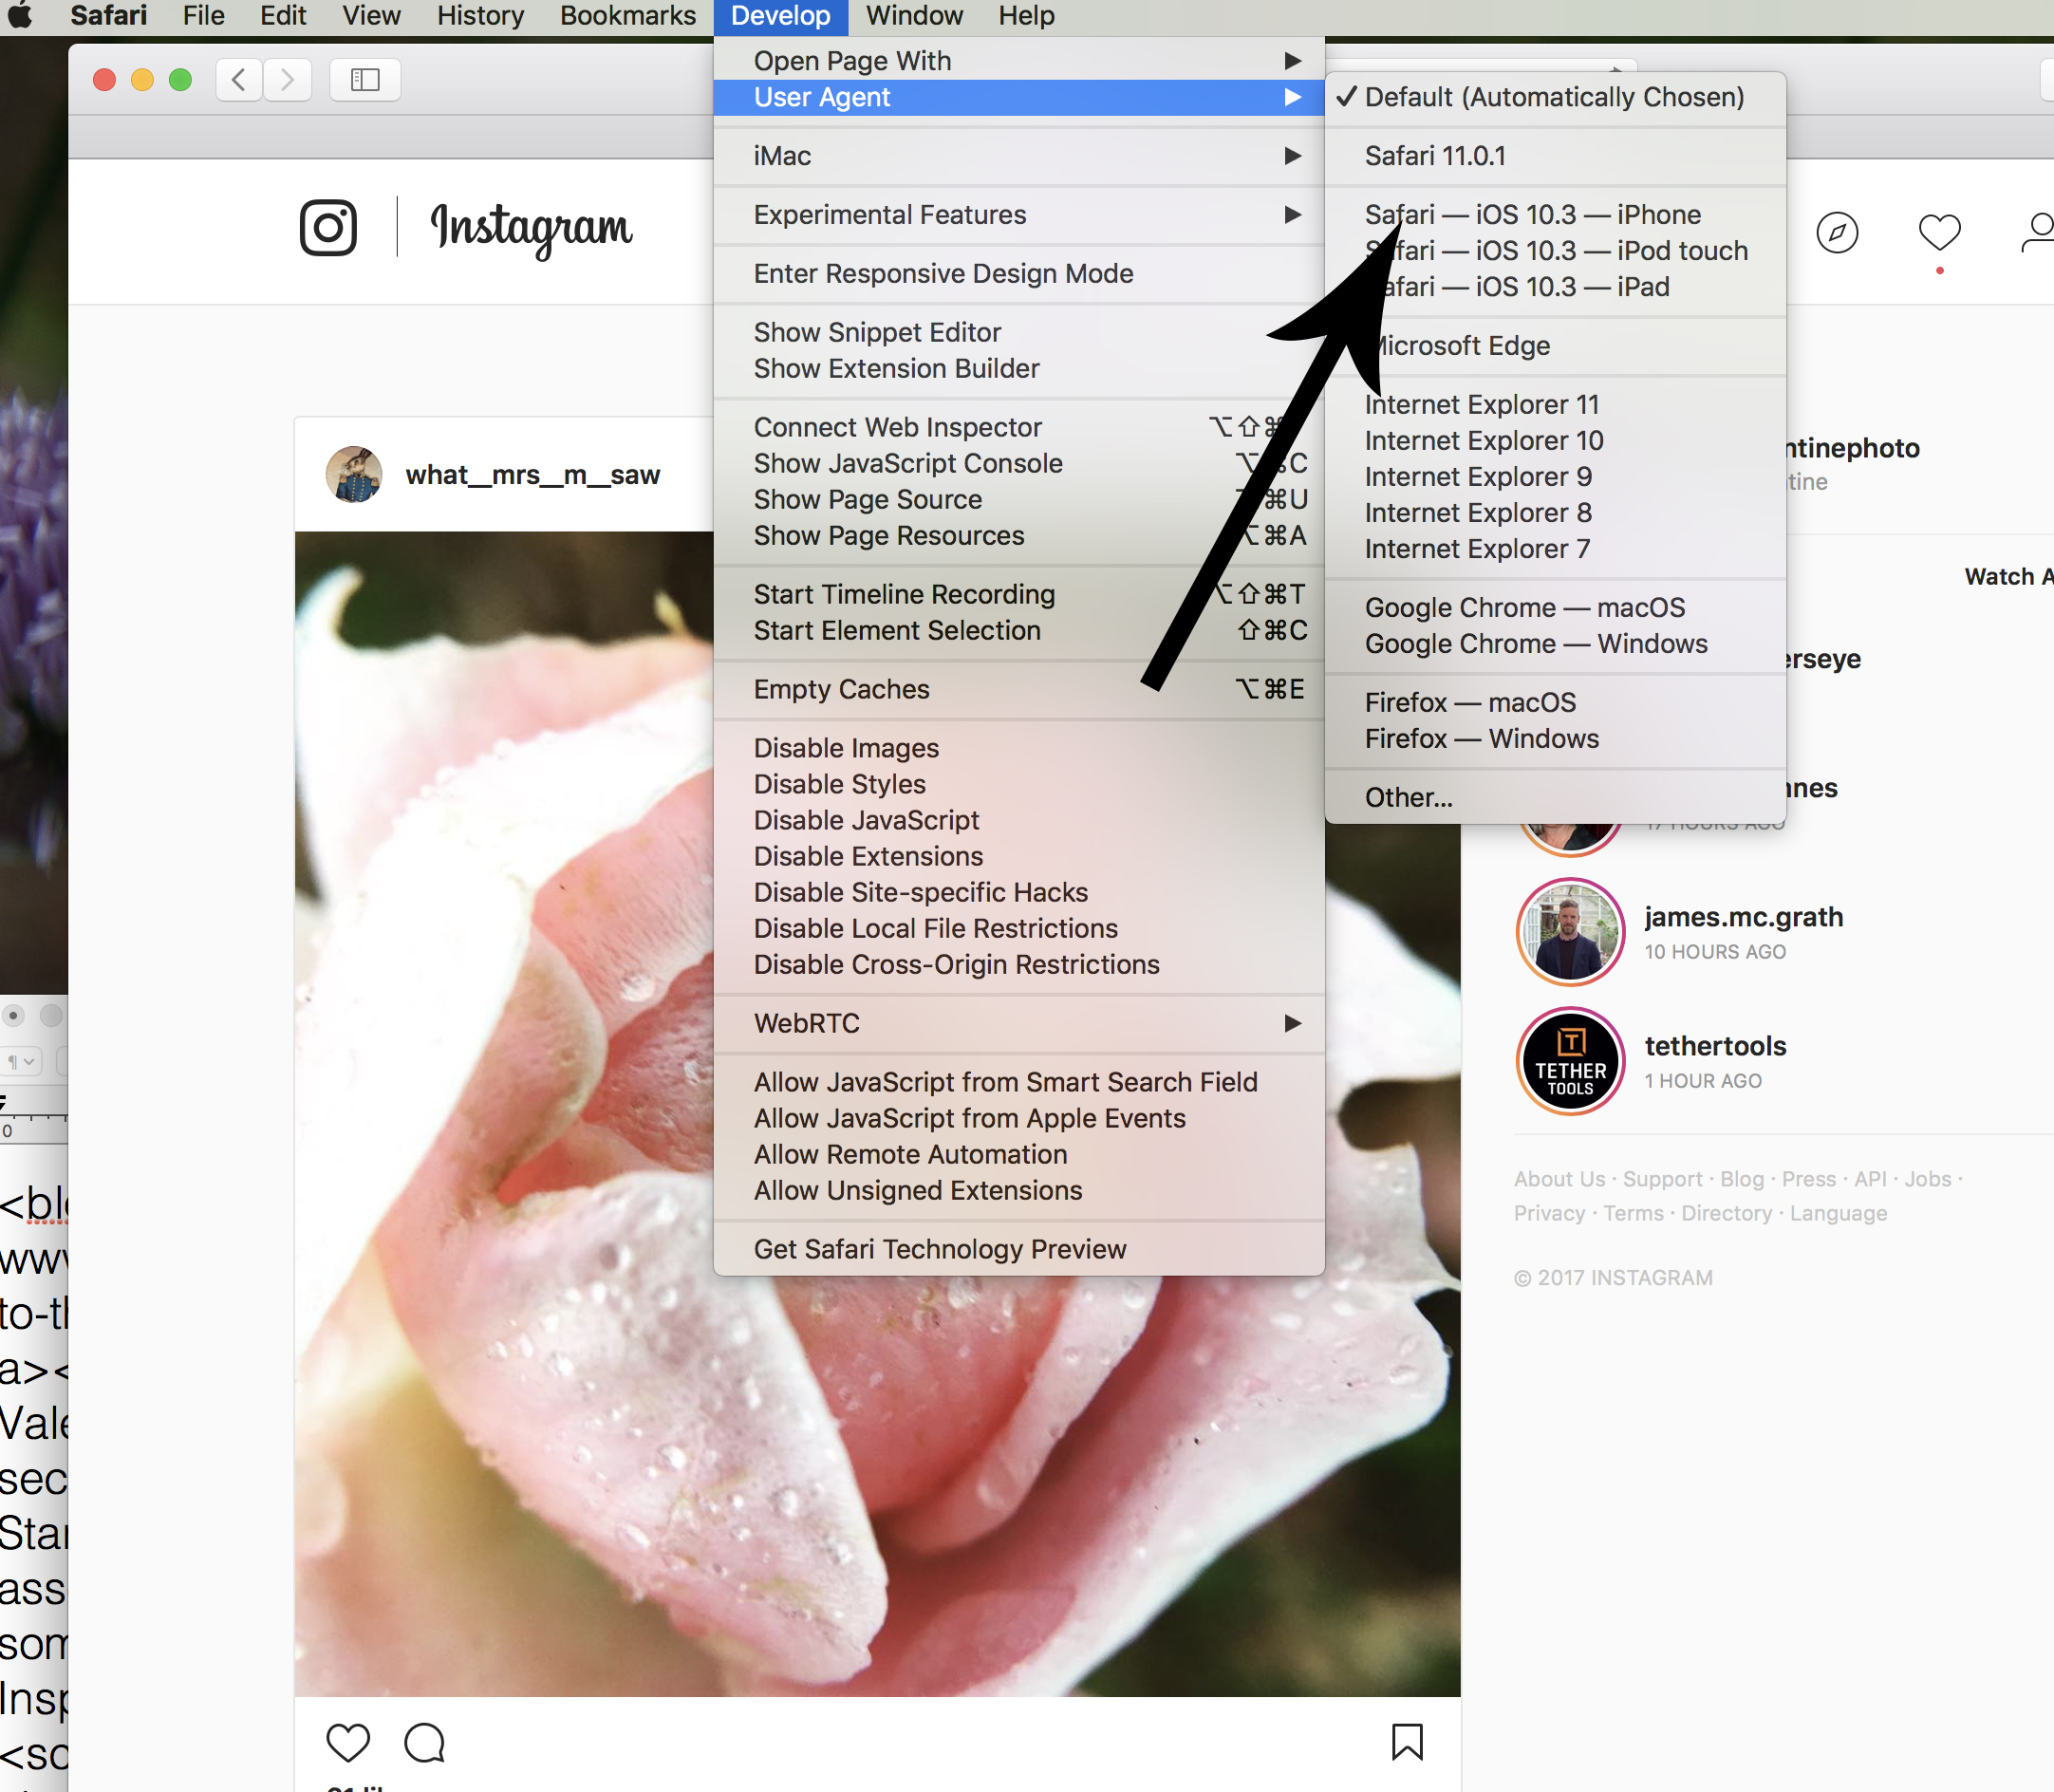Image resolution: width=2054 pixels, height=1792 pixels.
Task: Open Other... custom user agent
Action: coord(1555,798)
